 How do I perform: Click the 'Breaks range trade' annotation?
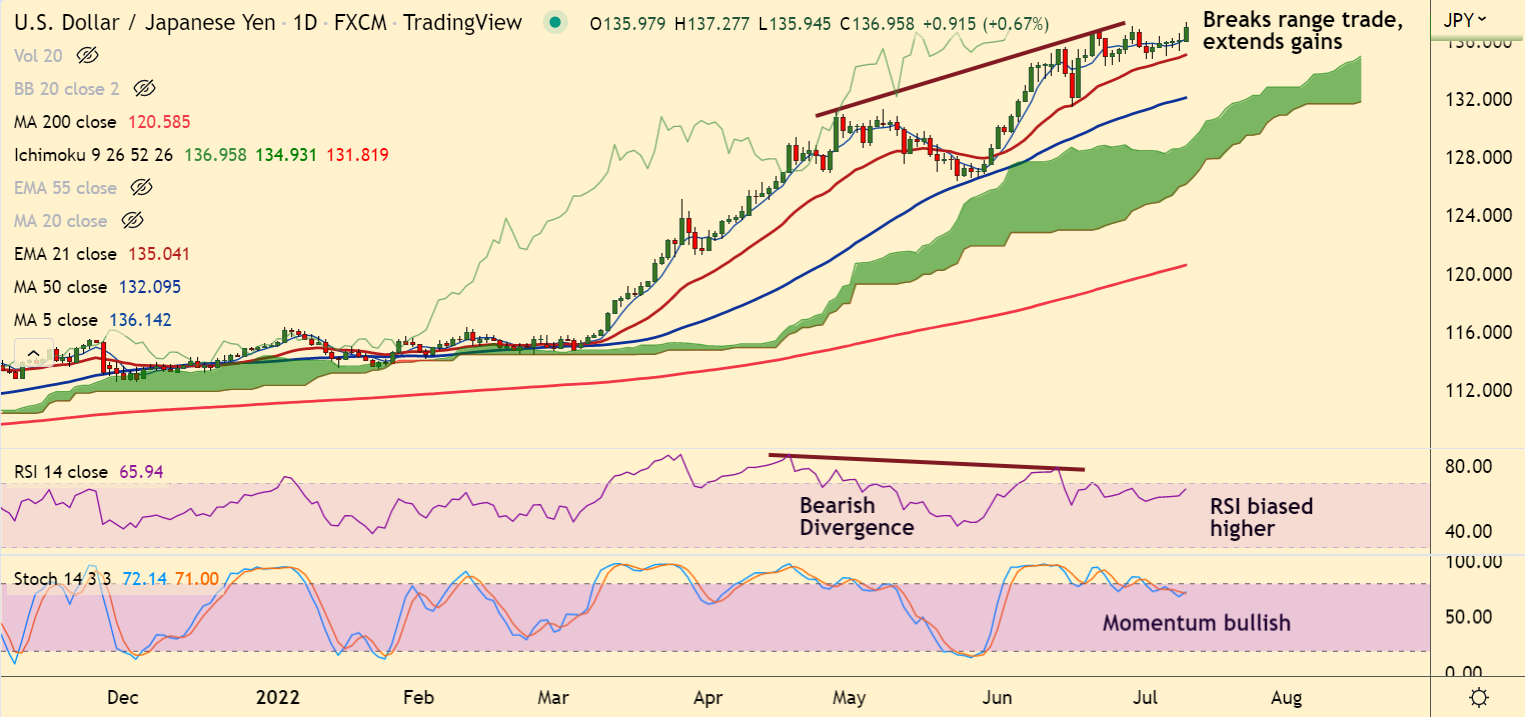pos(1304,29)
